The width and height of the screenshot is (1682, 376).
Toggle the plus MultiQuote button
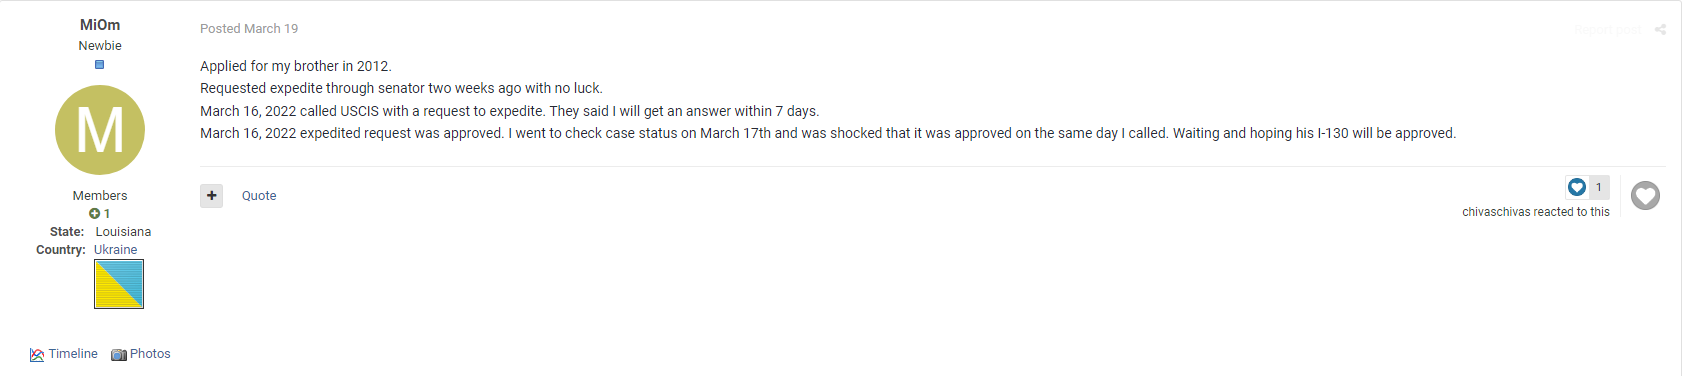point(212,195)
